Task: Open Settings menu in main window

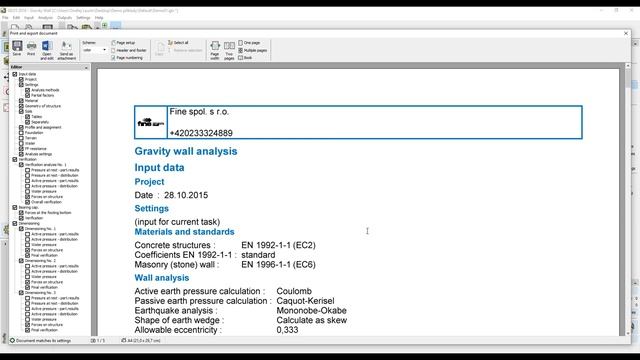Action: pos(83,18)
